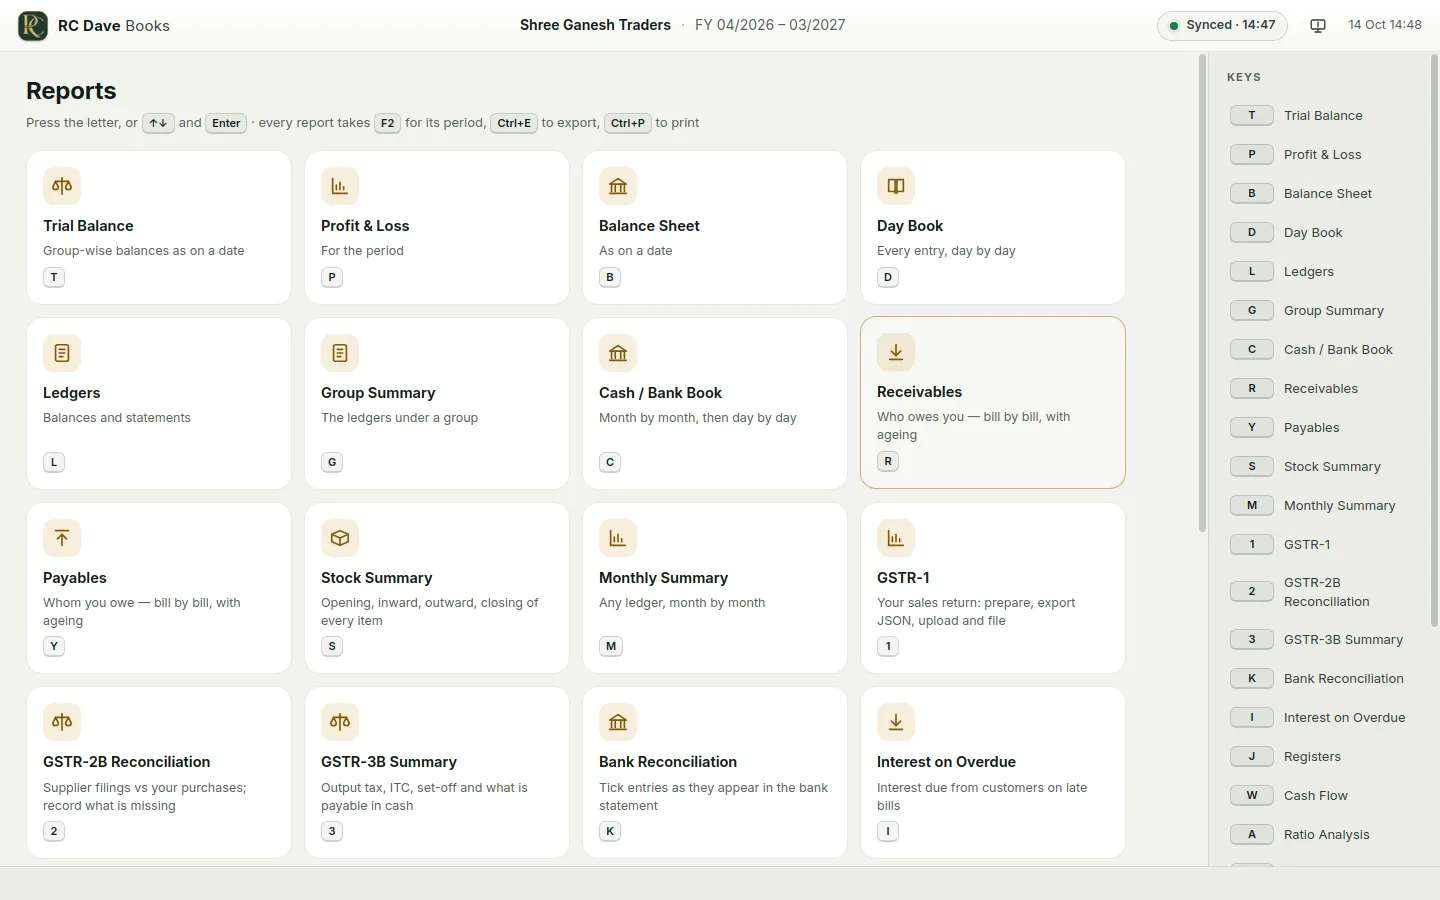1440x900 pixels.
Task: Click the Receivables download-arrow icon
Action: [x=896, y=352]
